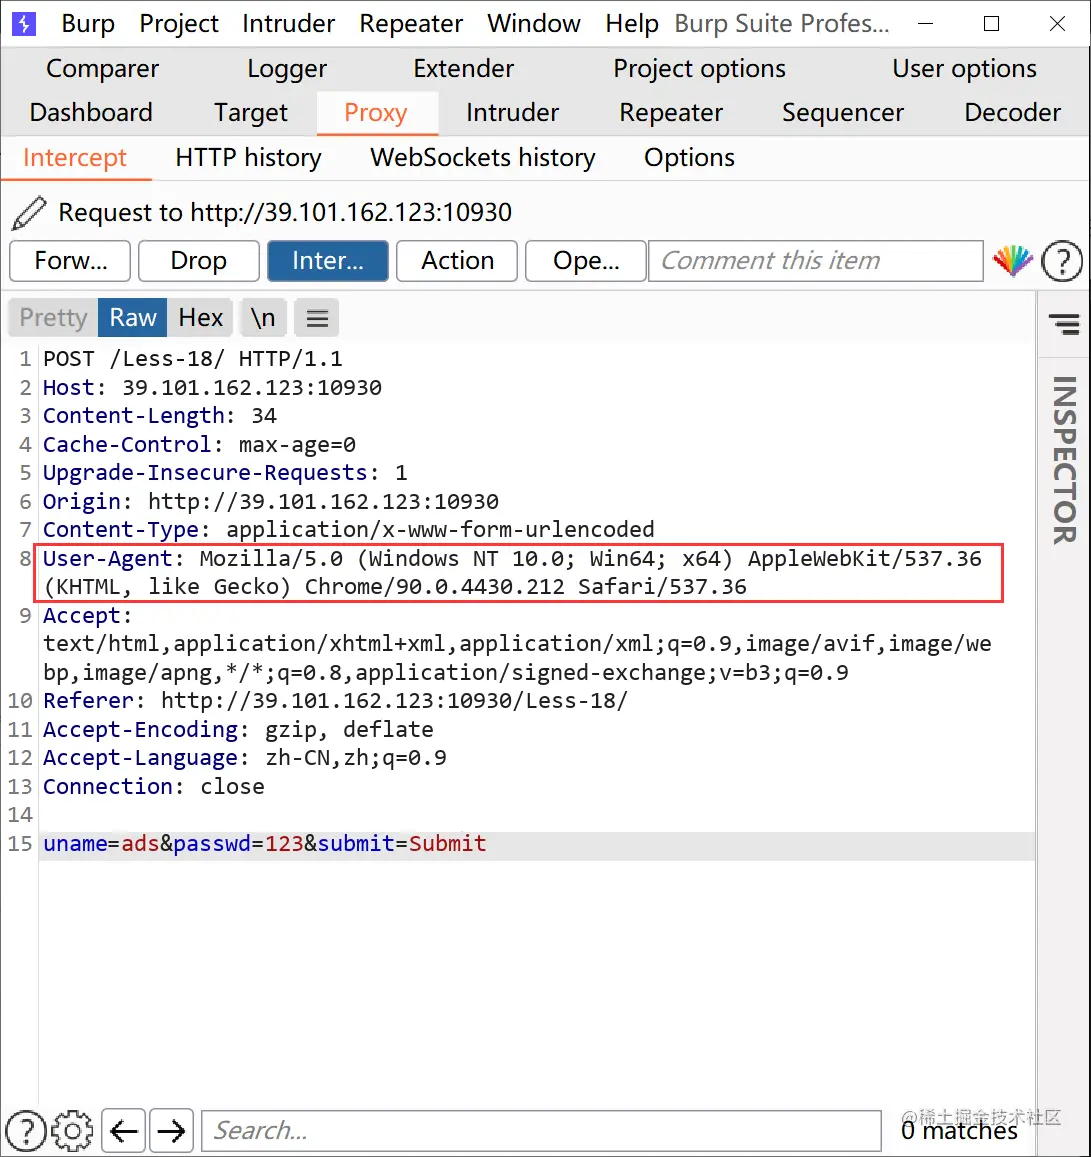
Task: Toggle the message editor hamburger options menu
Action: pyautogui.click(x=317, y=318)
